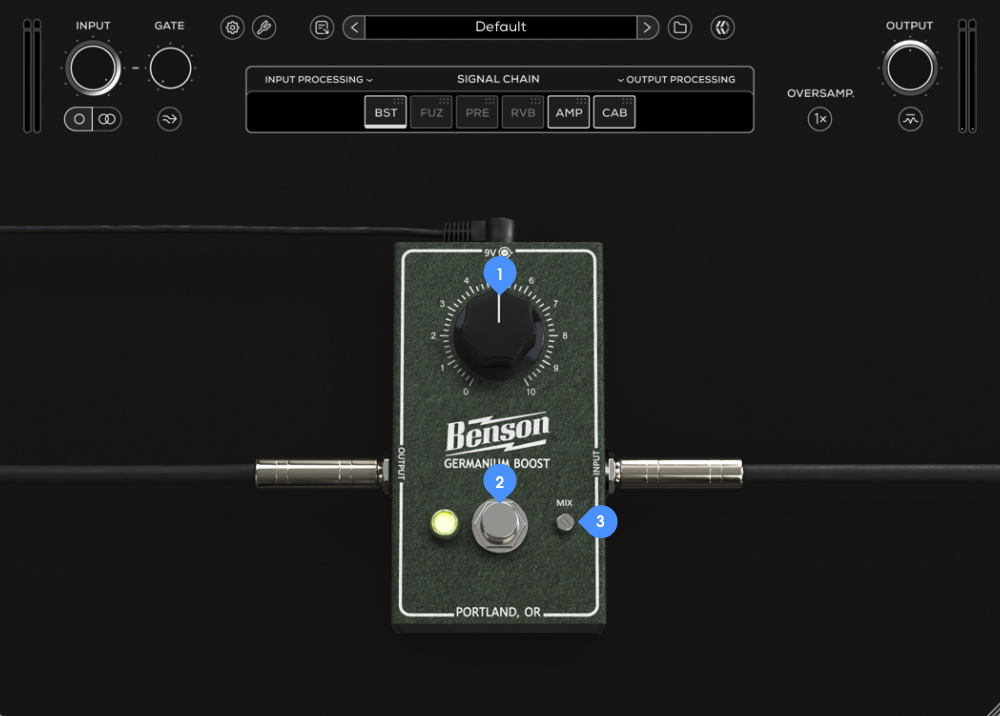Toggle the output limiter icon under OUTPUT
The width and height of the screenshot is (1000, 716).
pyautogui.click(x=910, y=119)
